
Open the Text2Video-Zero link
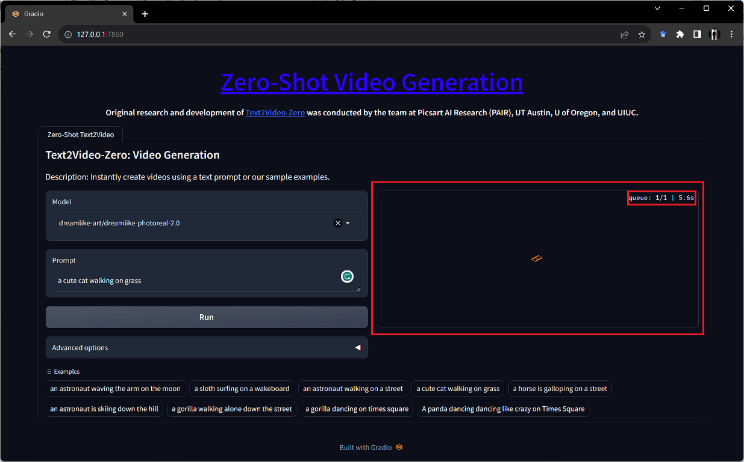274,113
